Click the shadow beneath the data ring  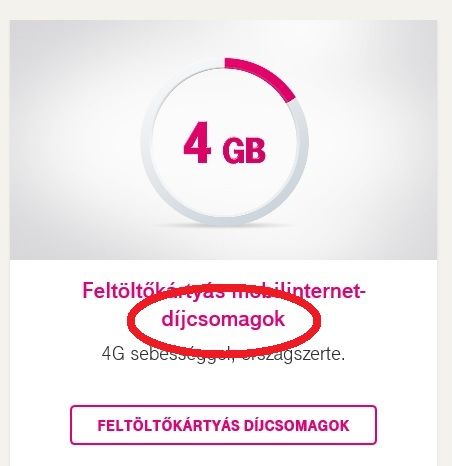pos(224,227)
